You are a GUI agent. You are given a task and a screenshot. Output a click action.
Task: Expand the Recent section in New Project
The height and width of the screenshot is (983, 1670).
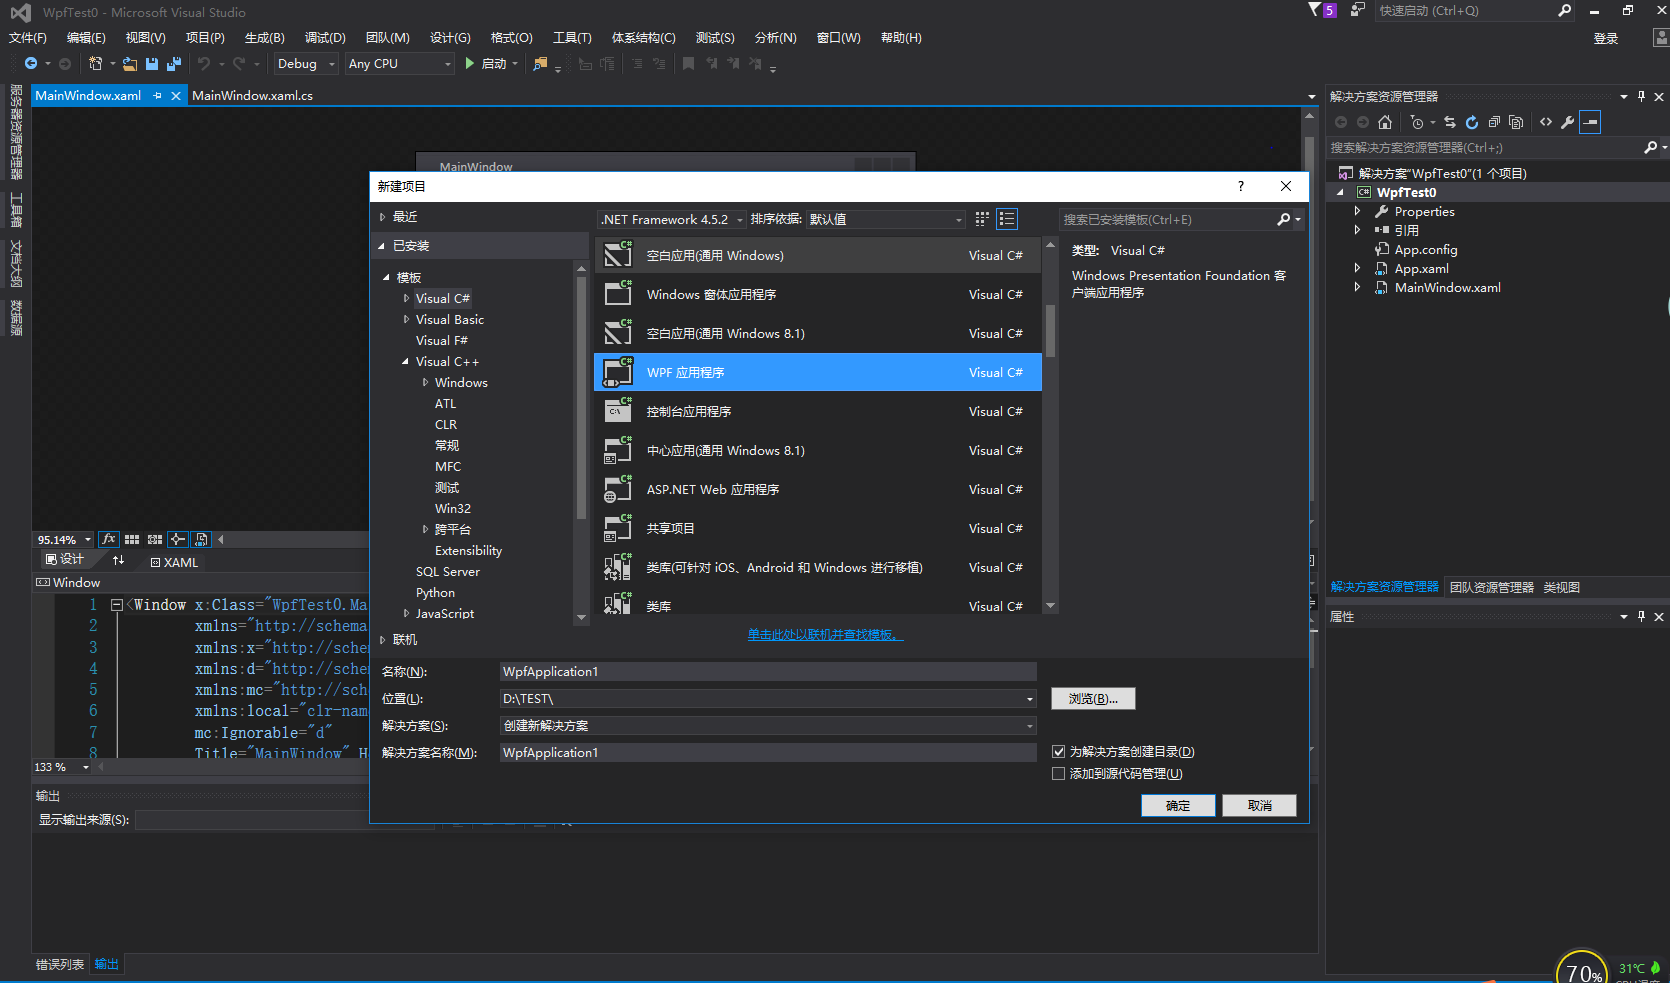382,217
